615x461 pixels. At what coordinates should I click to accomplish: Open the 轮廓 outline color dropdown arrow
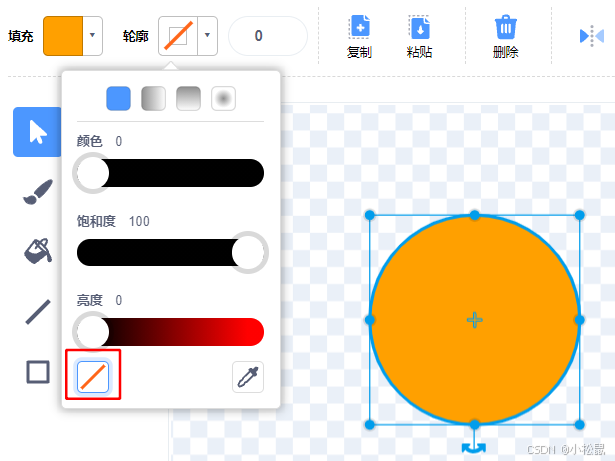(x=207, y=36)
